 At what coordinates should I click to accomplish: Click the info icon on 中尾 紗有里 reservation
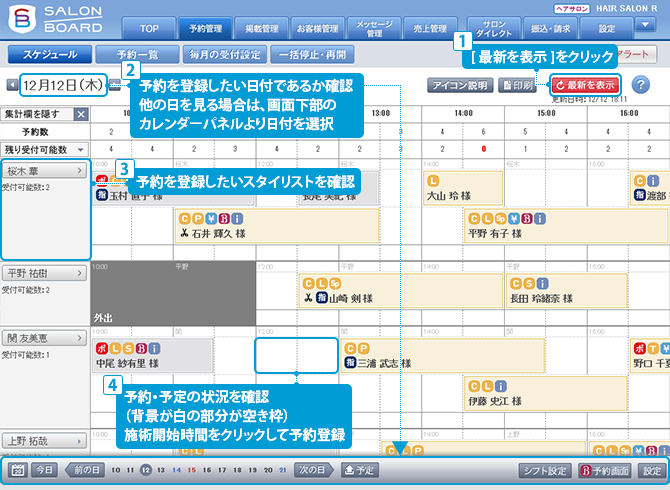[155, 349]
